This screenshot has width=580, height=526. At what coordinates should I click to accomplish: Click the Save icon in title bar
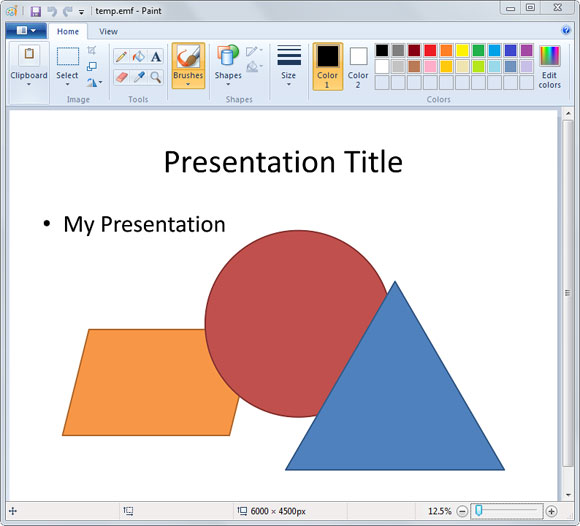click(x=36, y=11)
